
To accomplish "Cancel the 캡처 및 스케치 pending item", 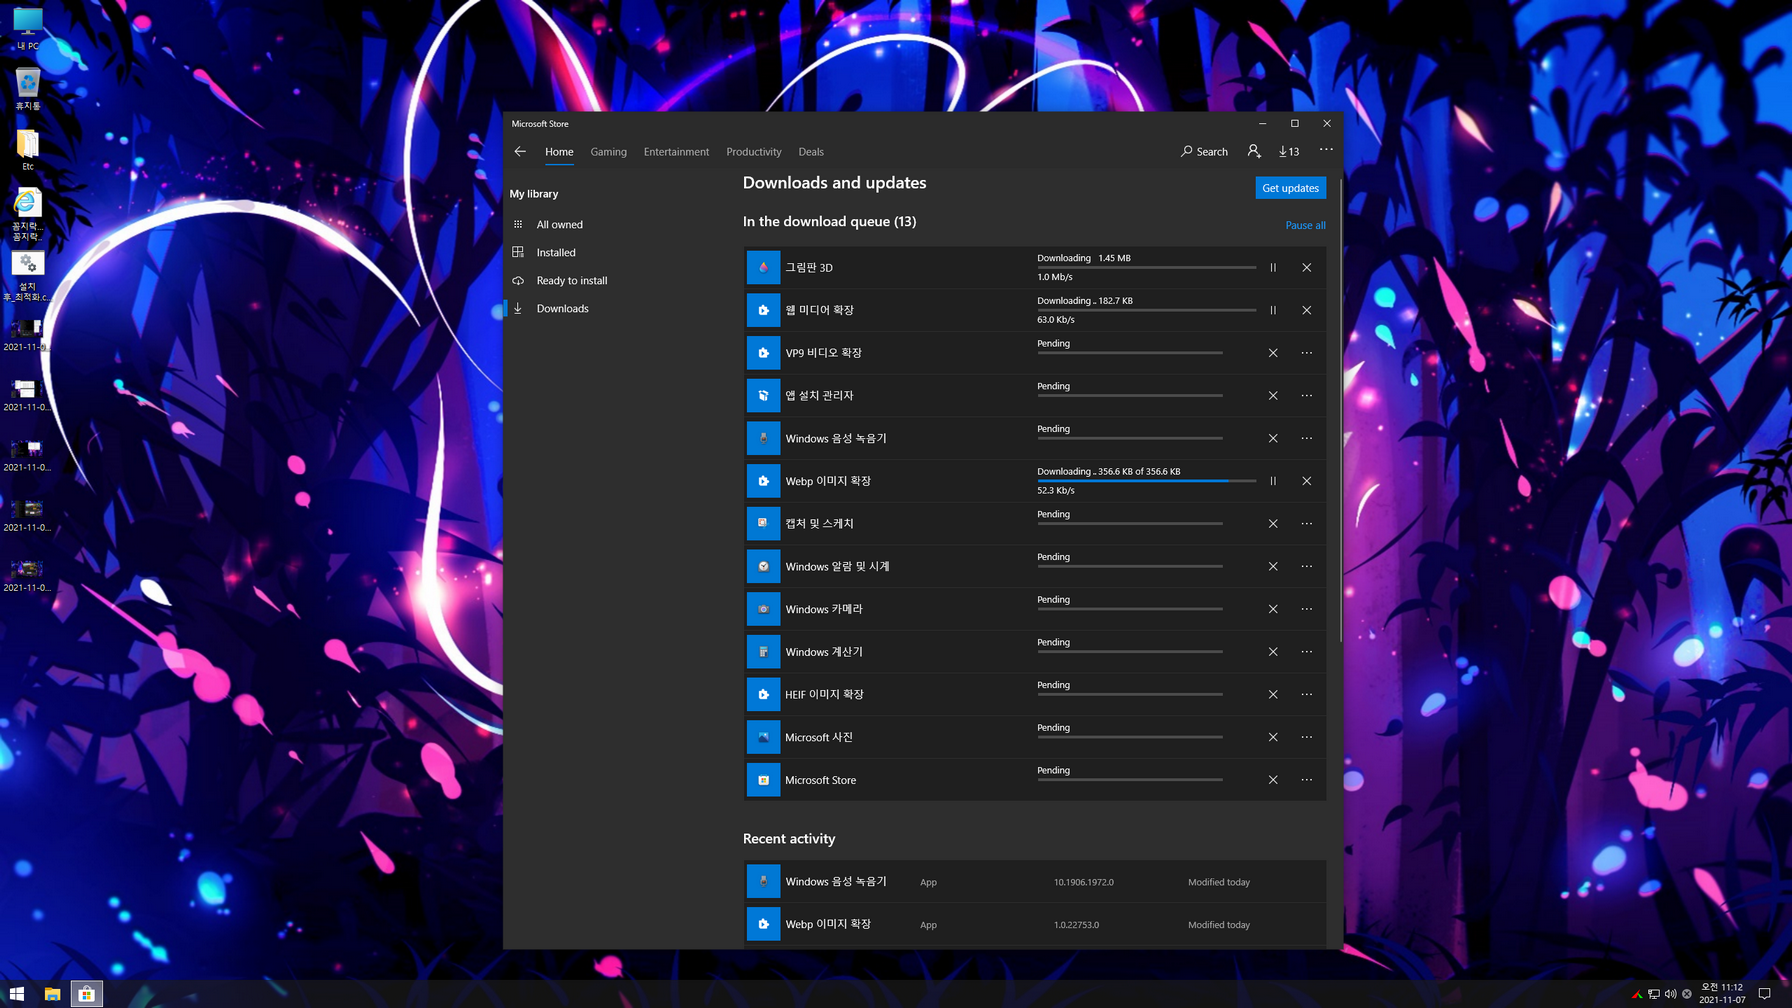I will pos(1273,524).
